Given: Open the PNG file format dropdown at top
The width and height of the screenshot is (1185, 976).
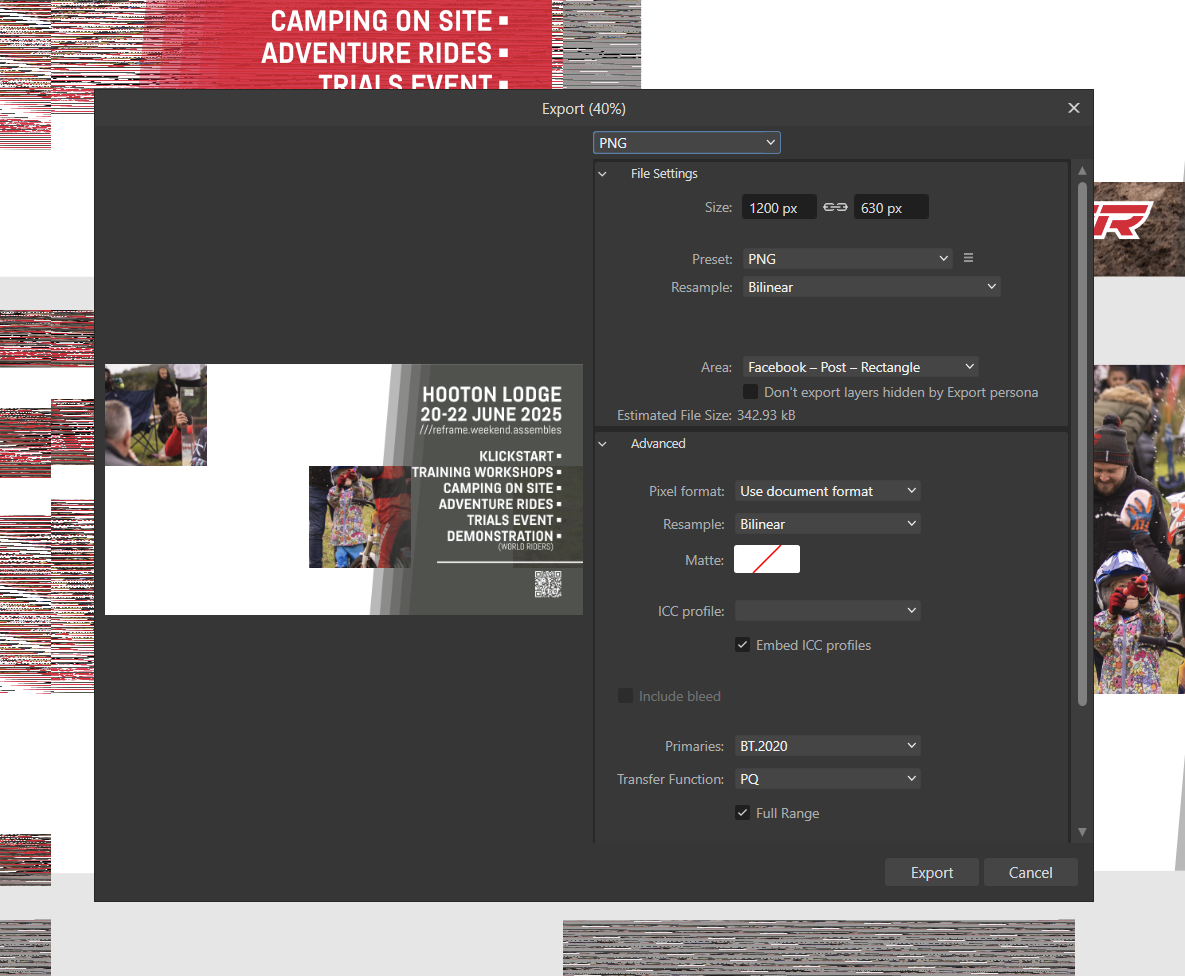Looking at the screenshot, I should click(686, 143).
